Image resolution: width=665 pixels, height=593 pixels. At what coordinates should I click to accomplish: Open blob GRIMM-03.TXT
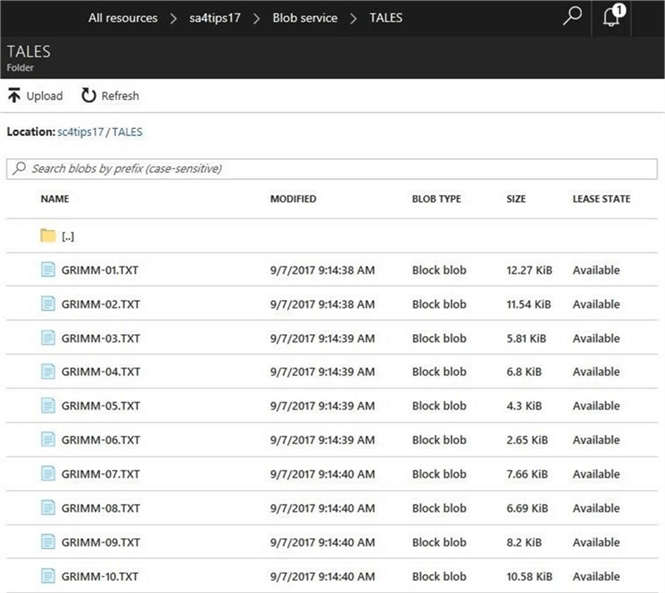click(101, 338)
